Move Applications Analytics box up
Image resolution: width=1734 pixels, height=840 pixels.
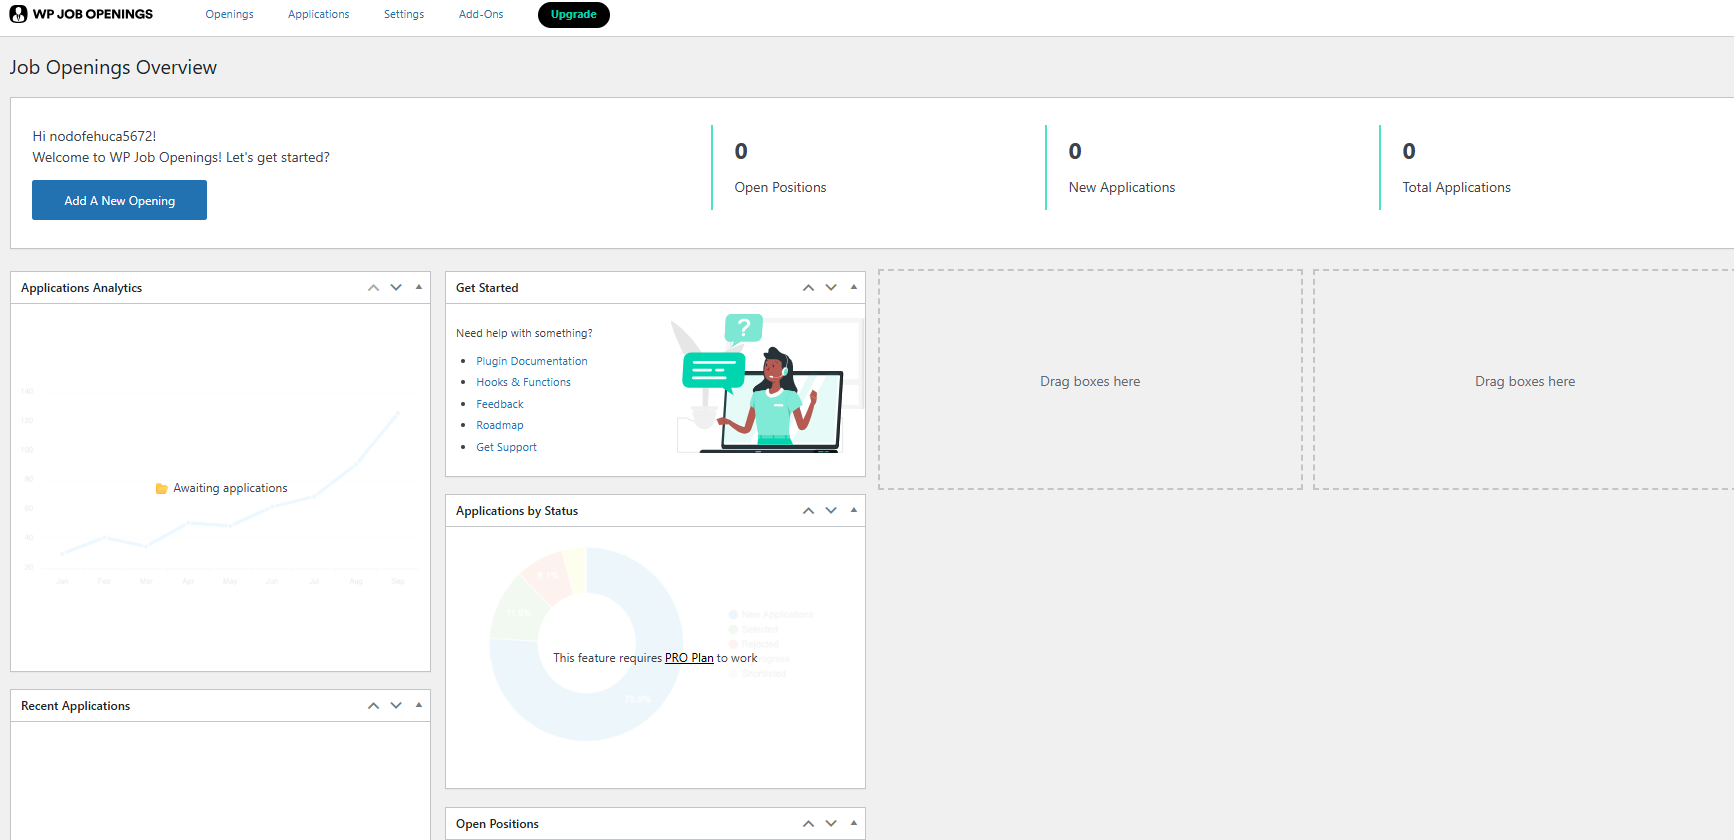pyautogui.click(x=373, y=288)
